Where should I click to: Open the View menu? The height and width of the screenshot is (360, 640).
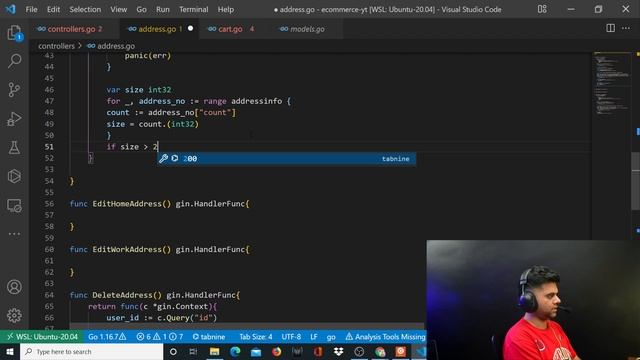coord(118,9)
